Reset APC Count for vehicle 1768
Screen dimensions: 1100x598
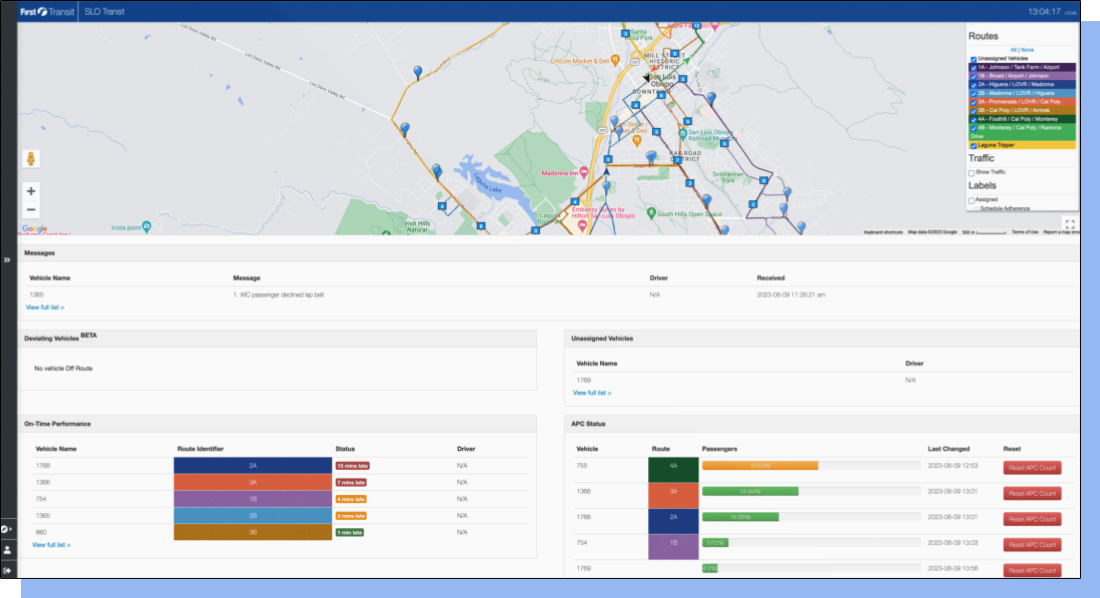pos(1032,519)
